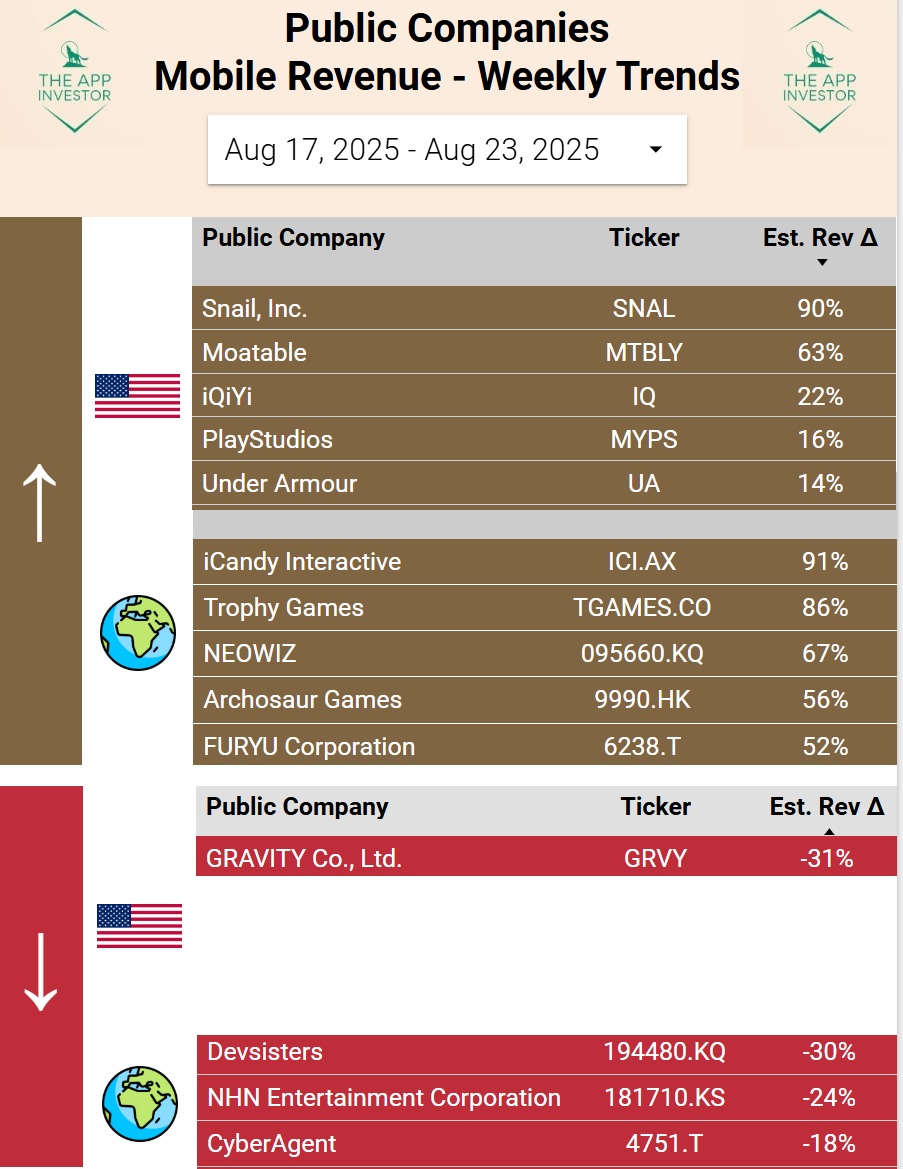Click the App Investor logo at top left
Screen dimensions: 903x1169
coord(75,72)
